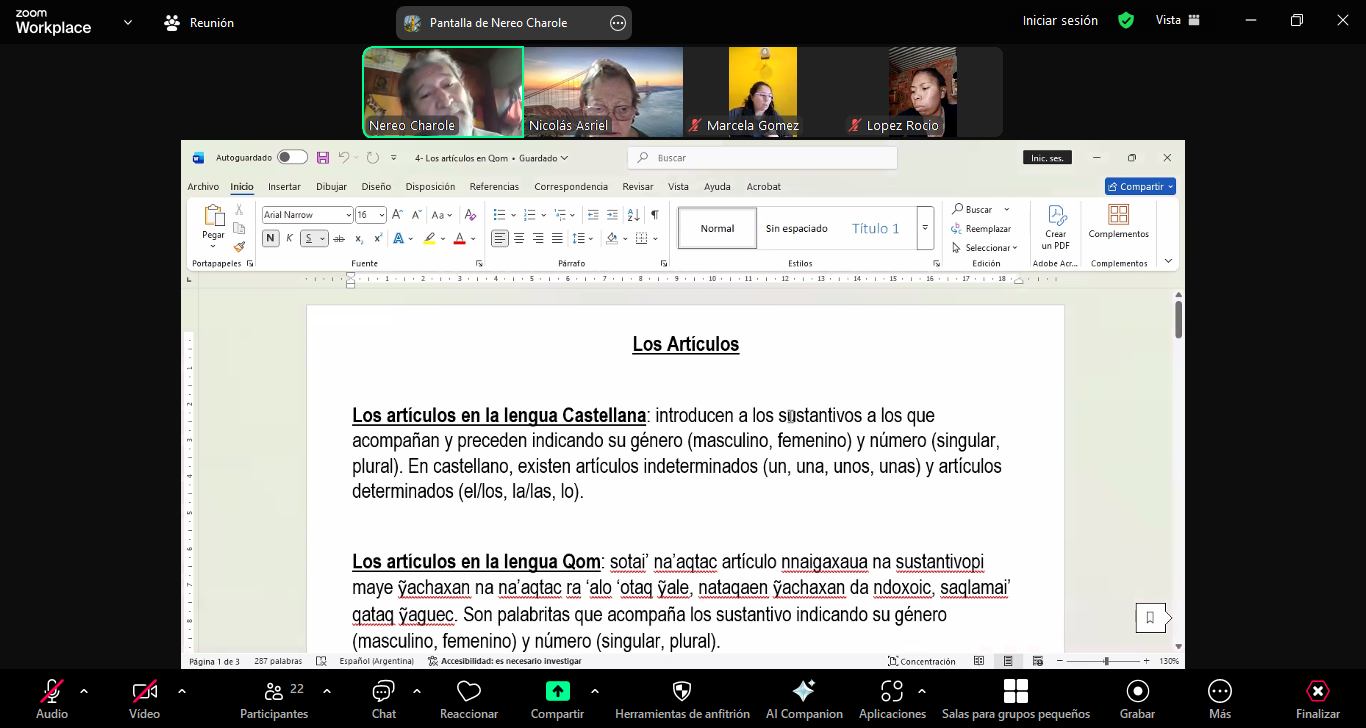This screenshot has height=728, width=1366.
Task: Click the Iniciar sesión link
Action: point(1060,20)
